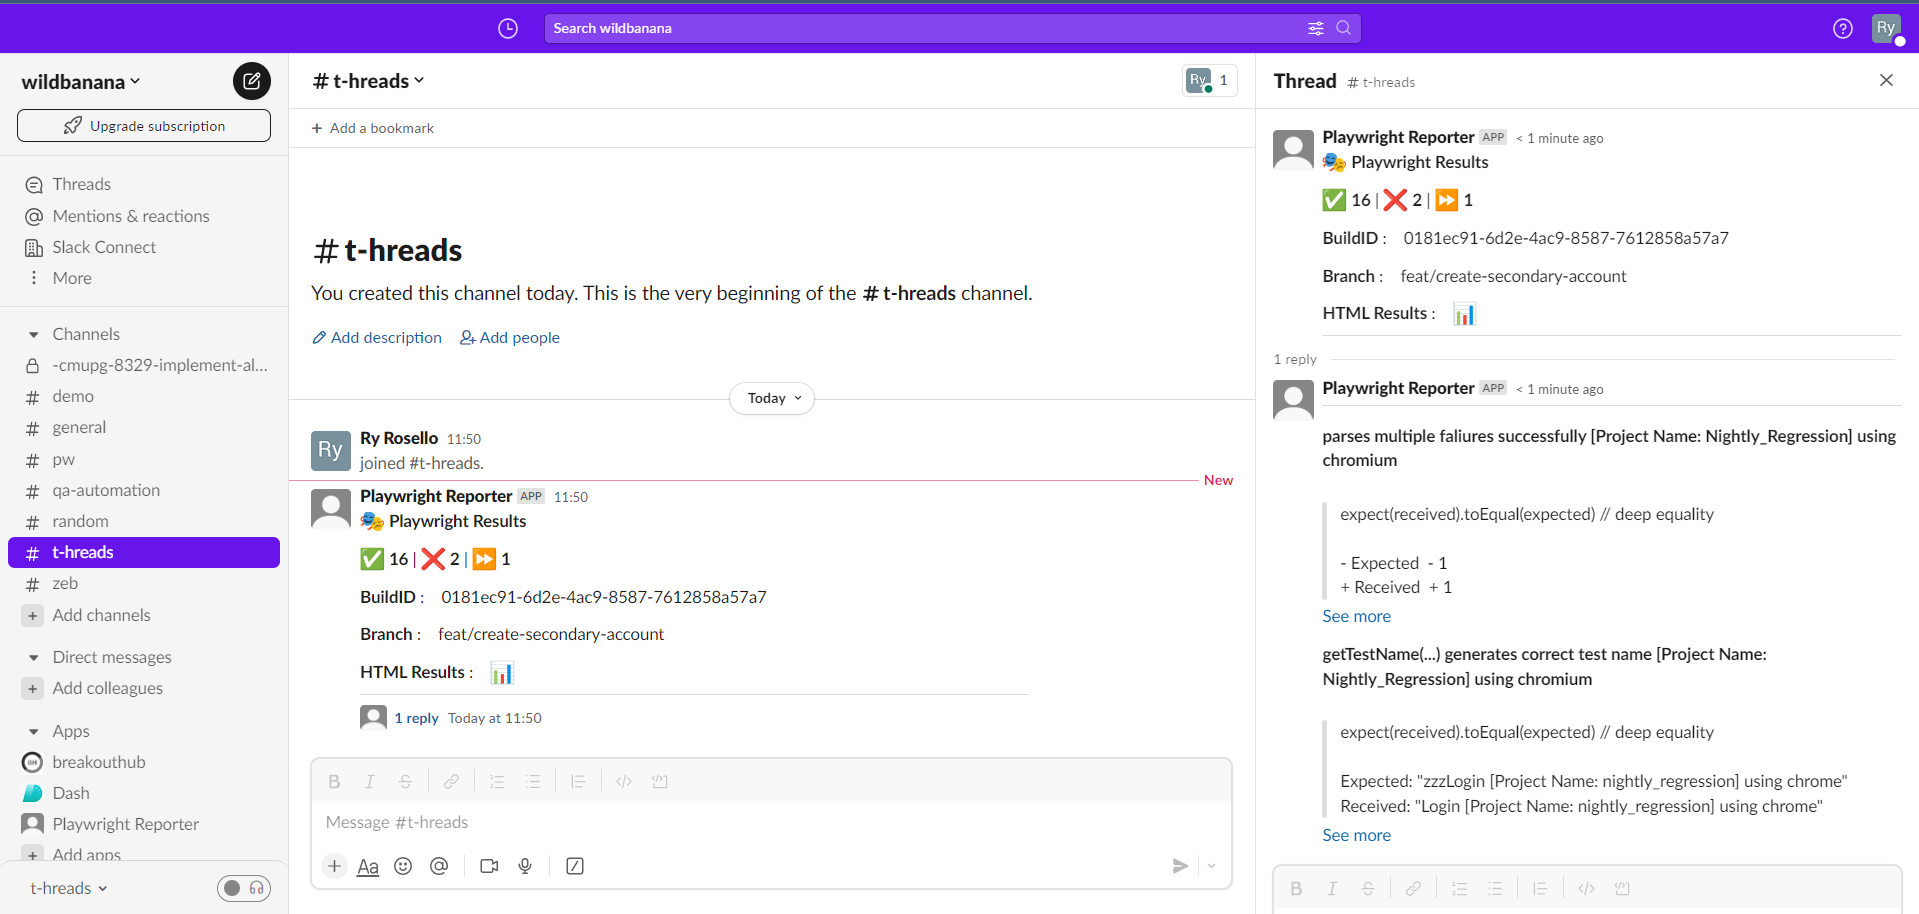Open t-threads channel header dropdown

369,81
